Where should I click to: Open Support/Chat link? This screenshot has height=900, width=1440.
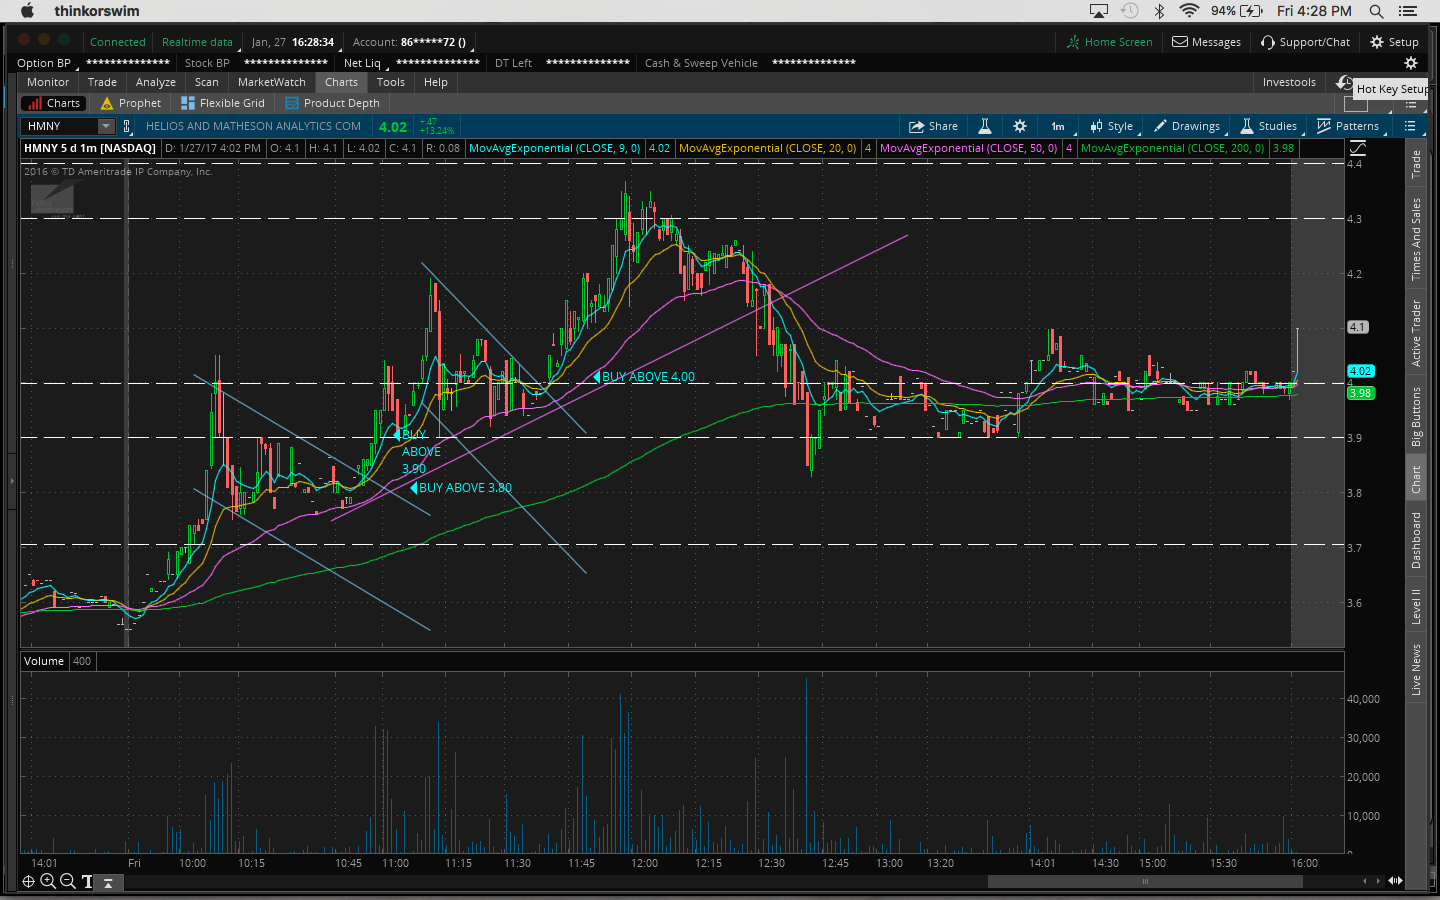(1305, 42)
